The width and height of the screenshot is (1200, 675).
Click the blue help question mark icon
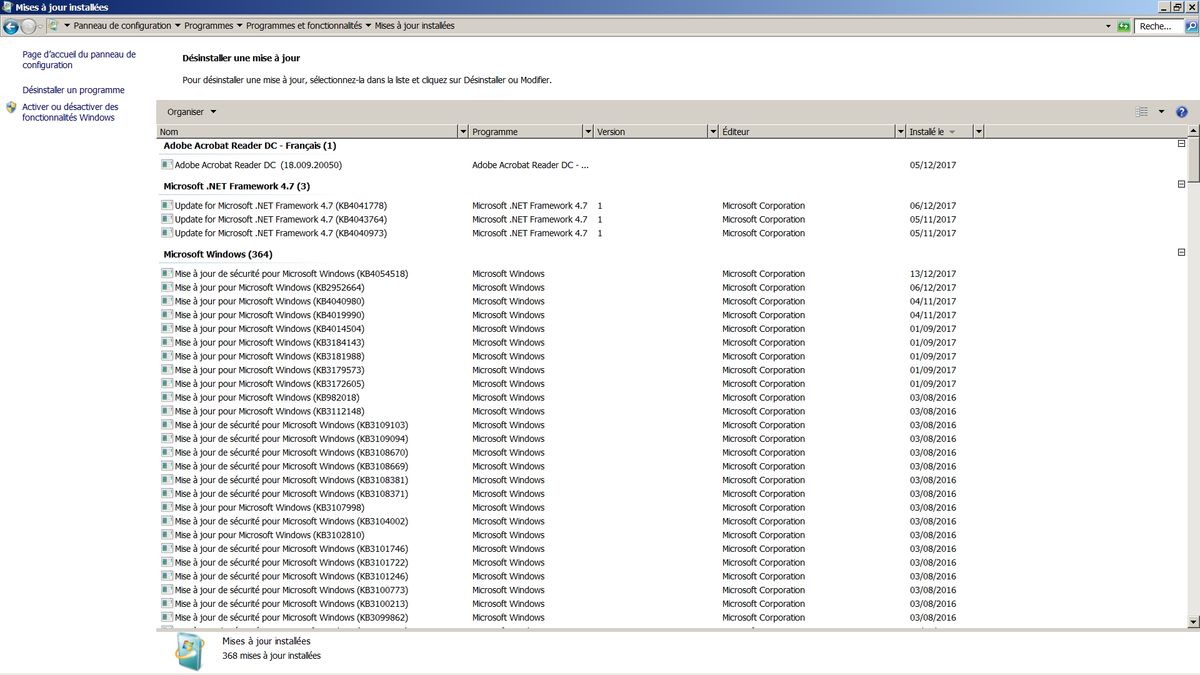click(1181, 112)
